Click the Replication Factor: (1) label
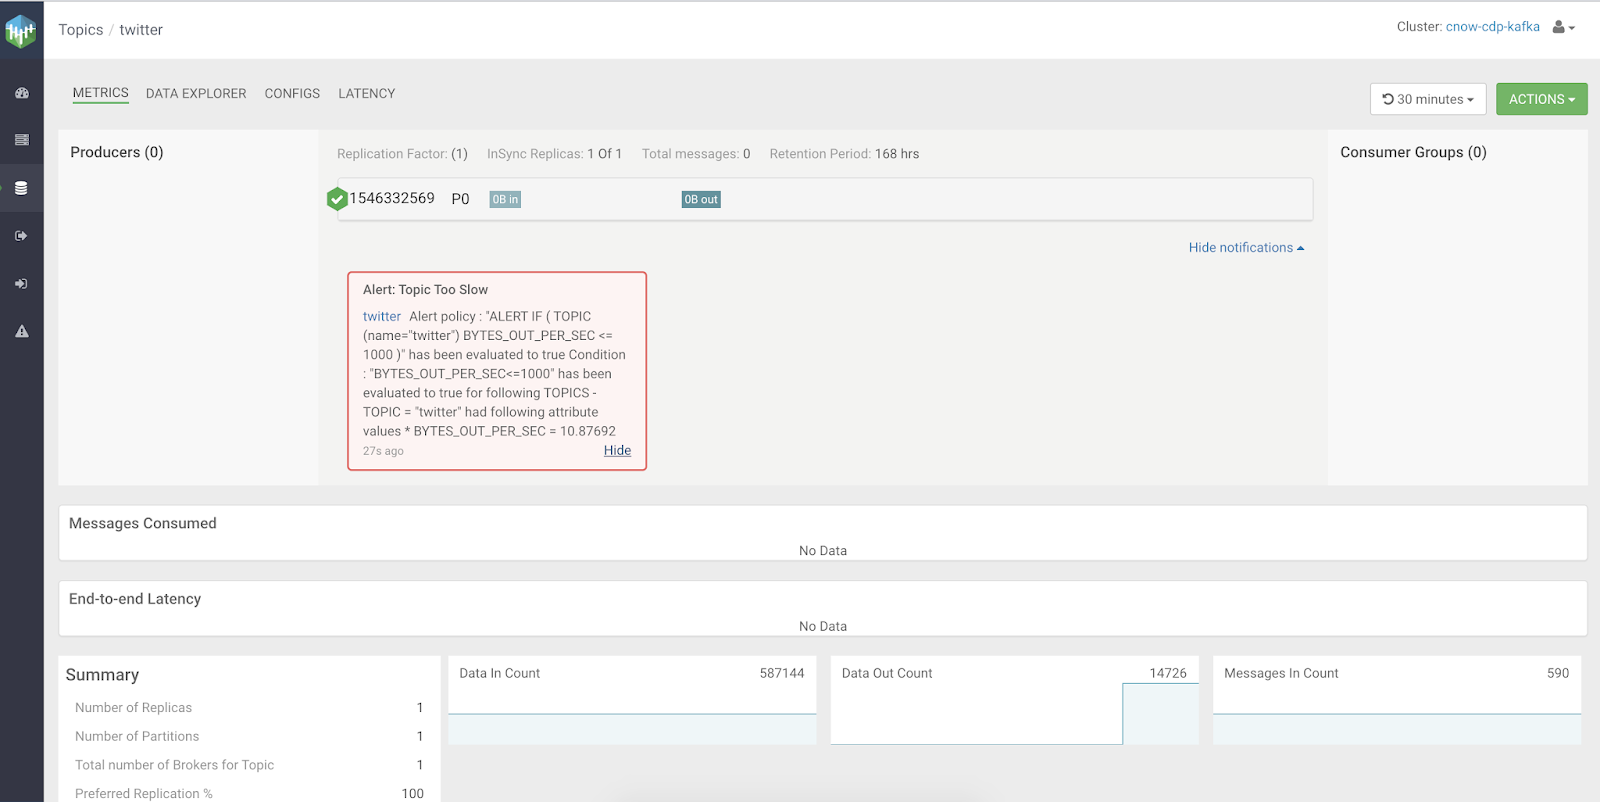Viewport: 1600px width, 802px height. pos(402,154)
